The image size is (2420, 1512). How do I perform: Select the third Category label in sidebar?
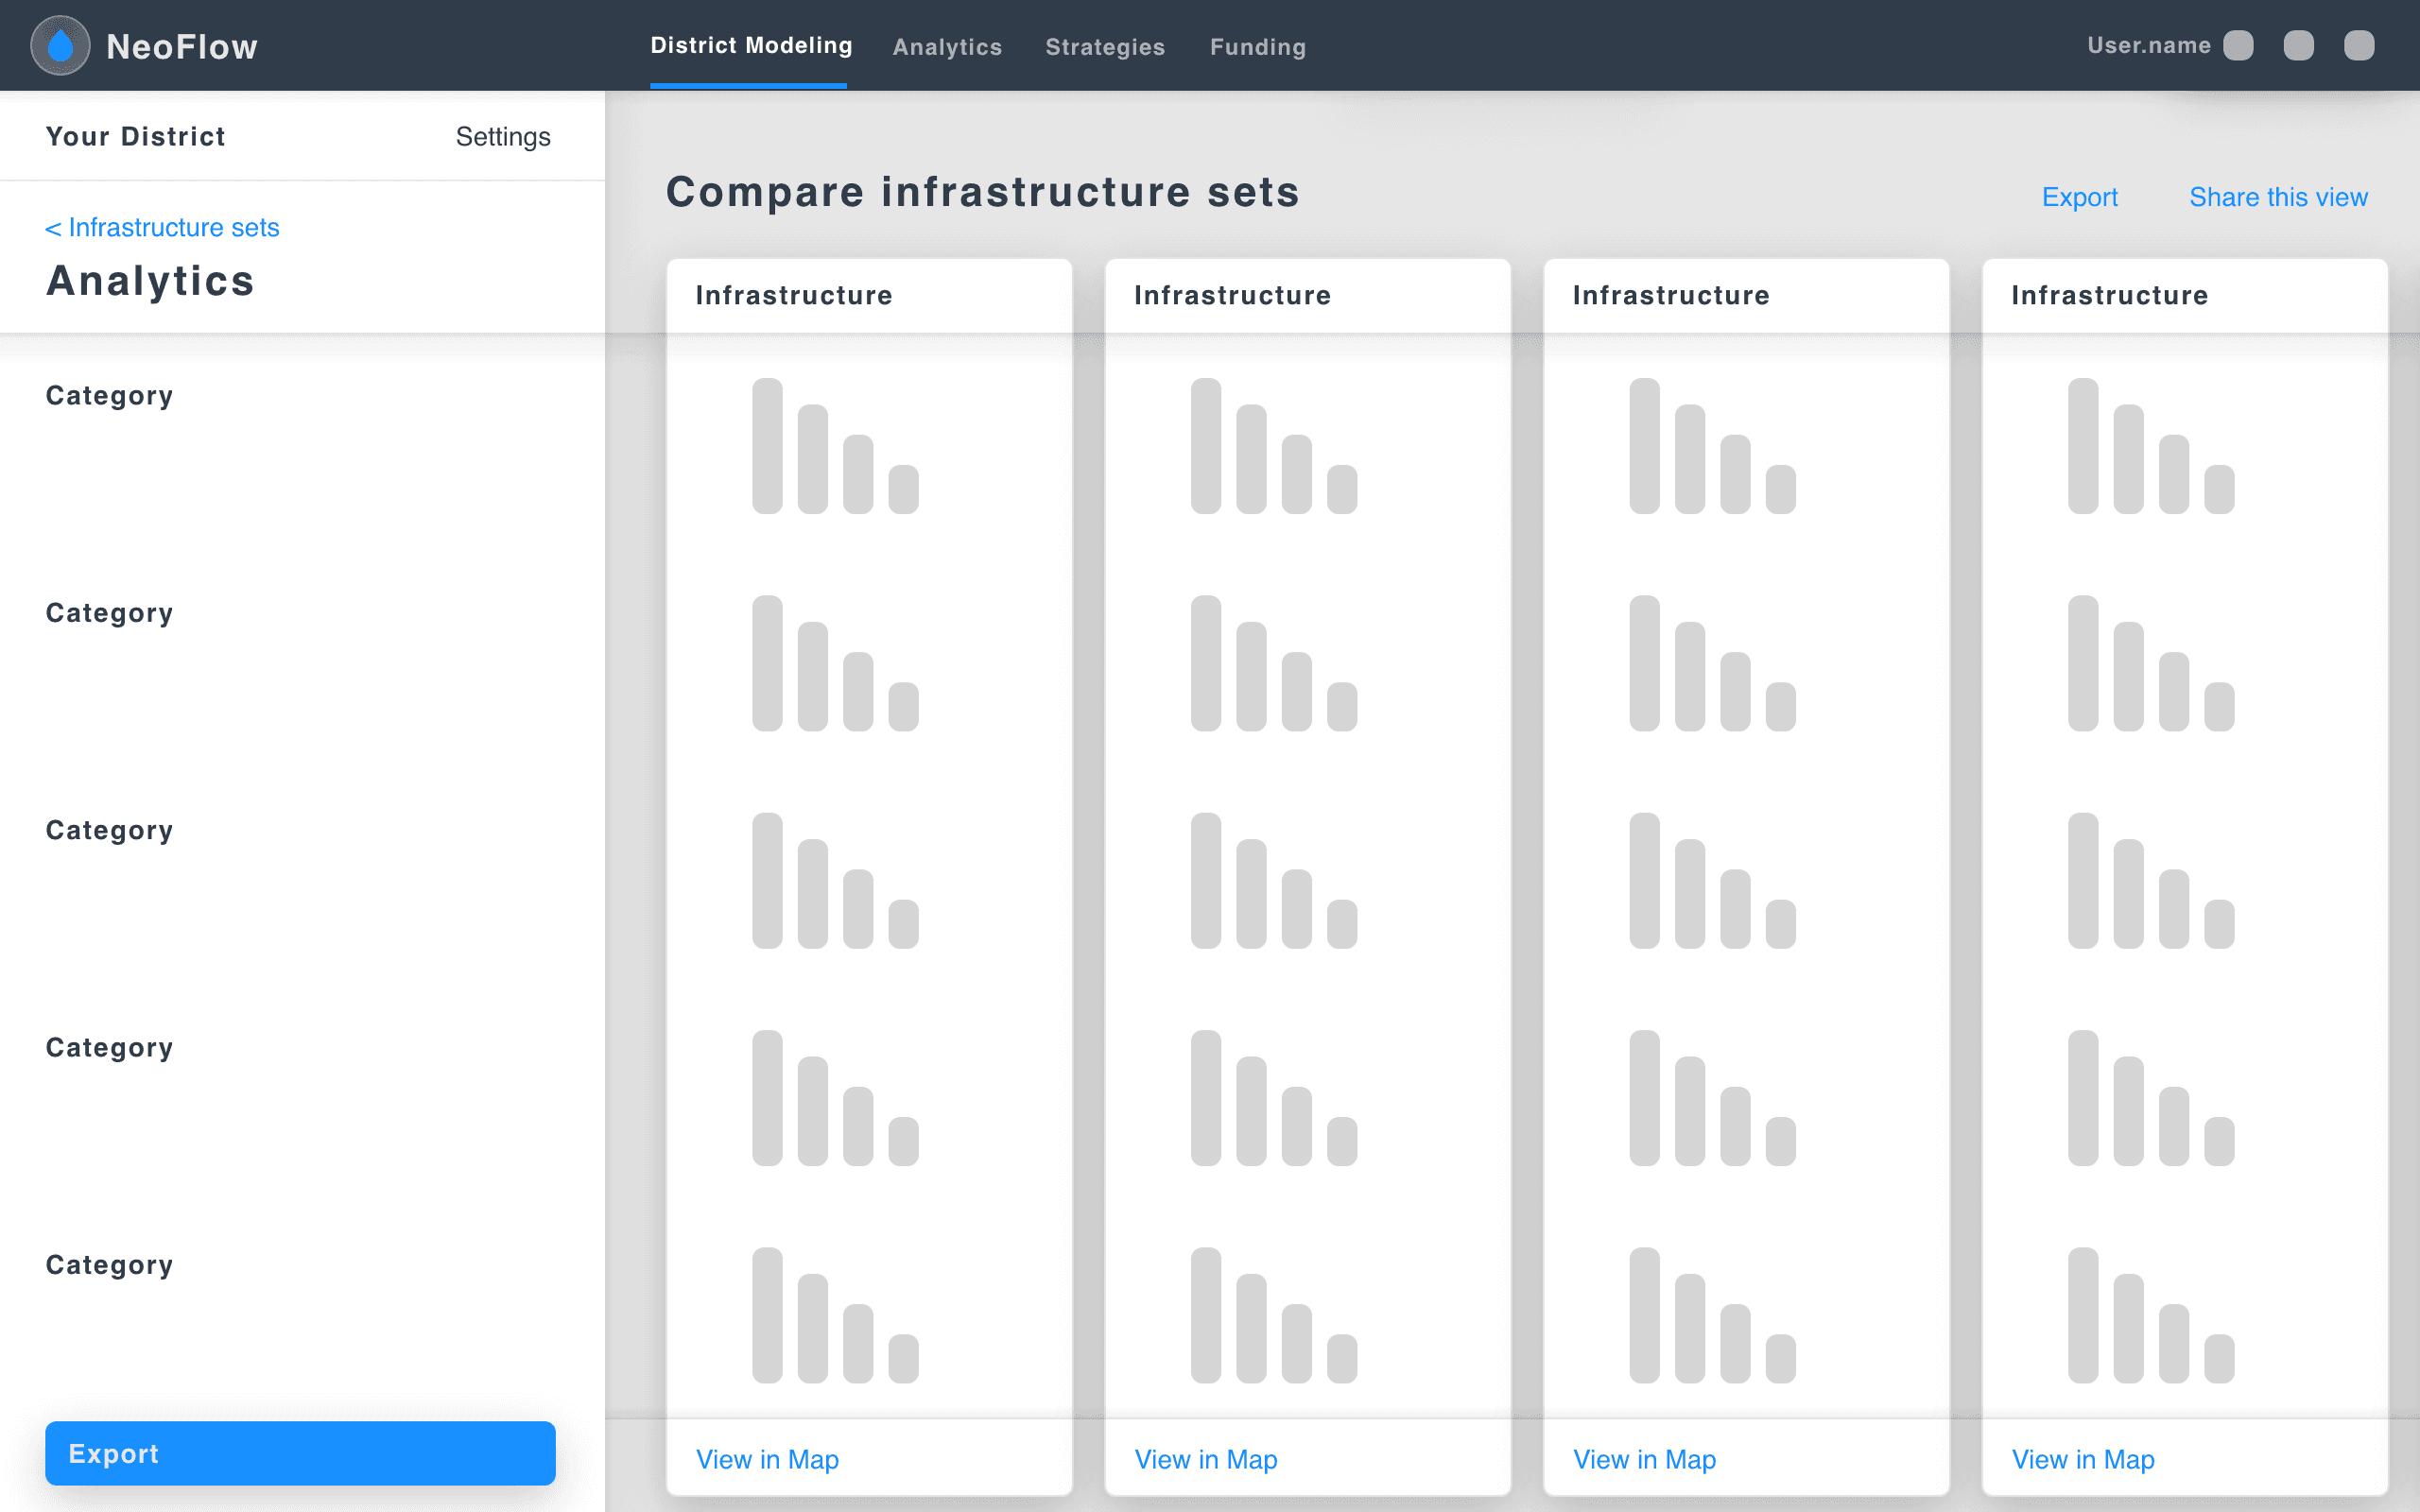click(x=109, y=830)
